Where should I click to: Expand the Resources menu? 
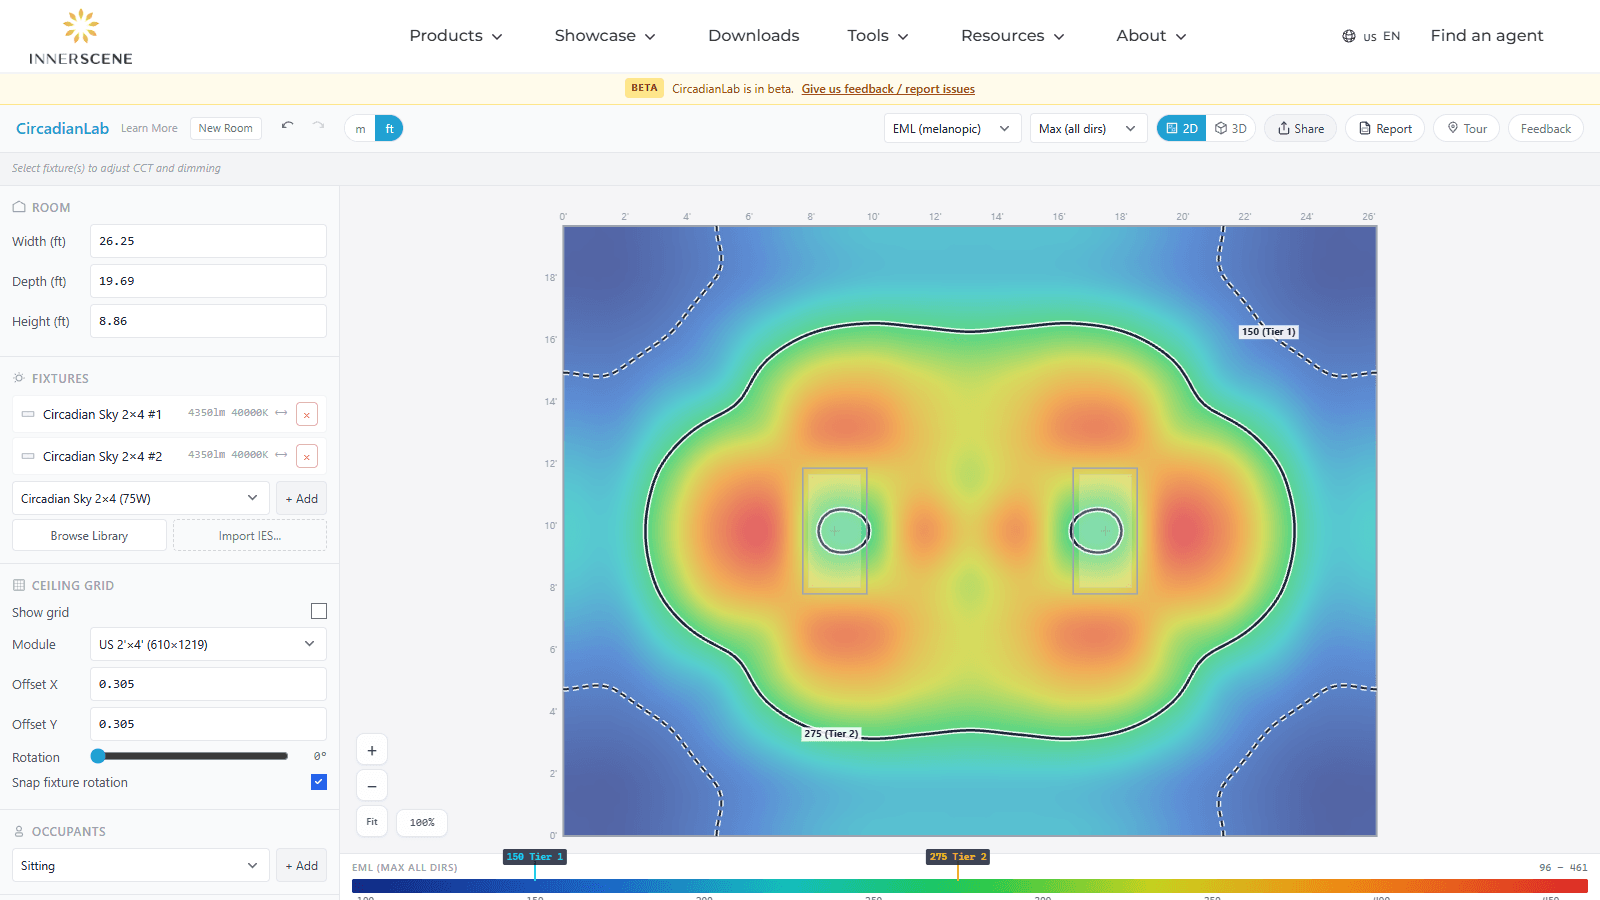click(x=1012, y=36)
